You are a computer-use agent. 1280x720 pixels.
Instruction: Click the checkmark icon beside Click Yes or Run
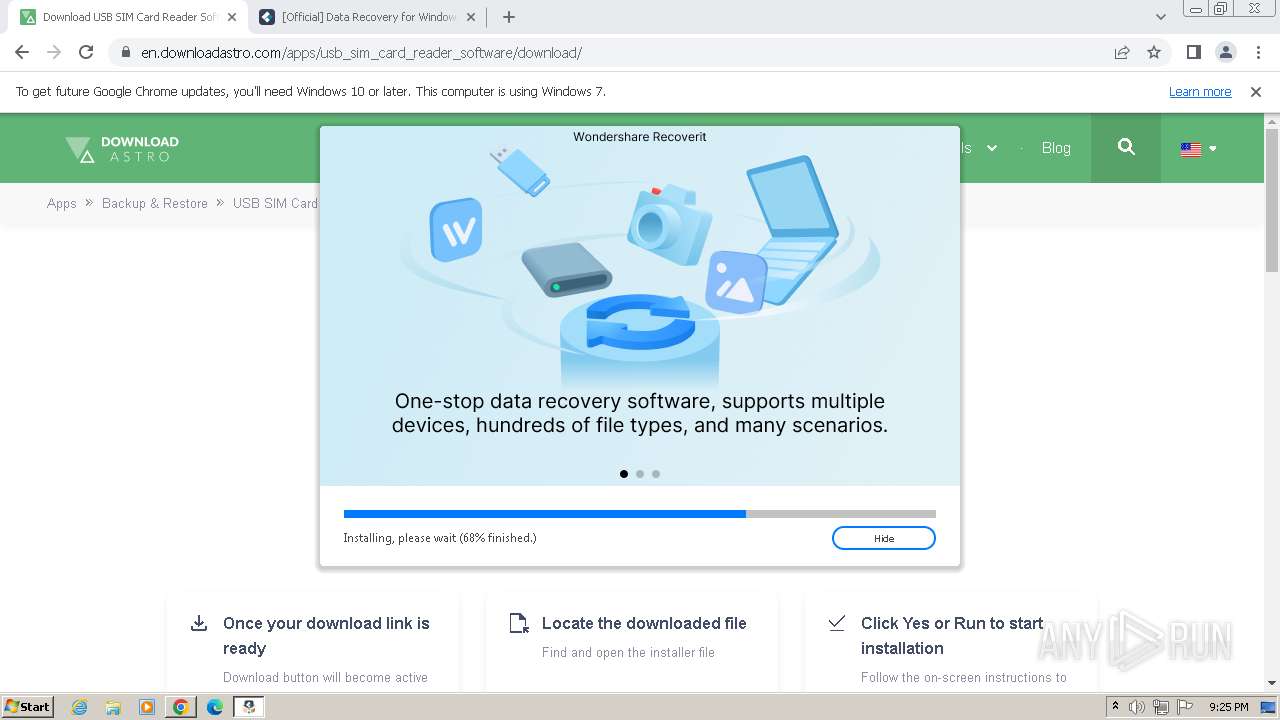(837, 622)
